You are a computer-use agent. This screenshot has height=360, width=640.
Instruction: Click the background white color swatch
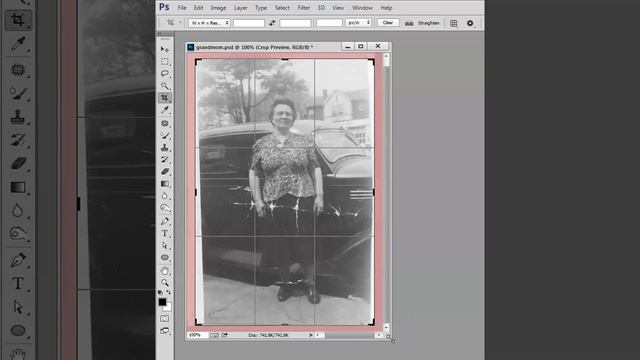coord(168,307)
